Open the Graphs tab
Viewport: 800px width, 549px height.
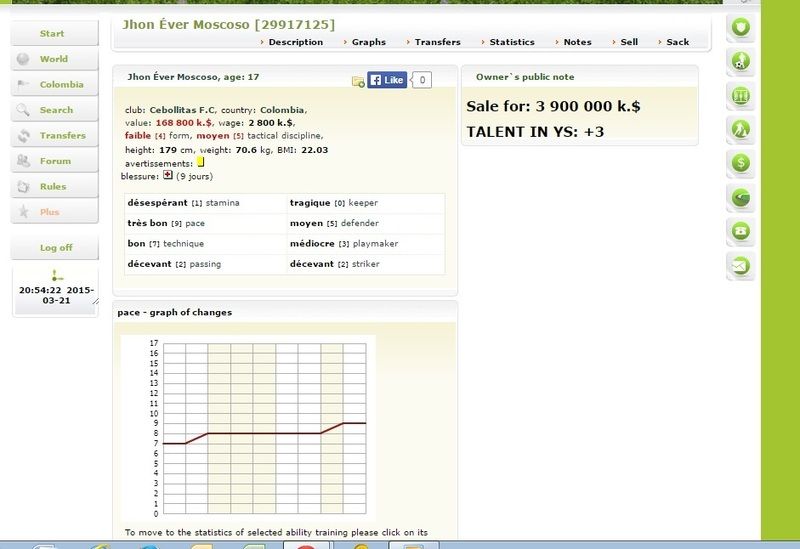367,42
